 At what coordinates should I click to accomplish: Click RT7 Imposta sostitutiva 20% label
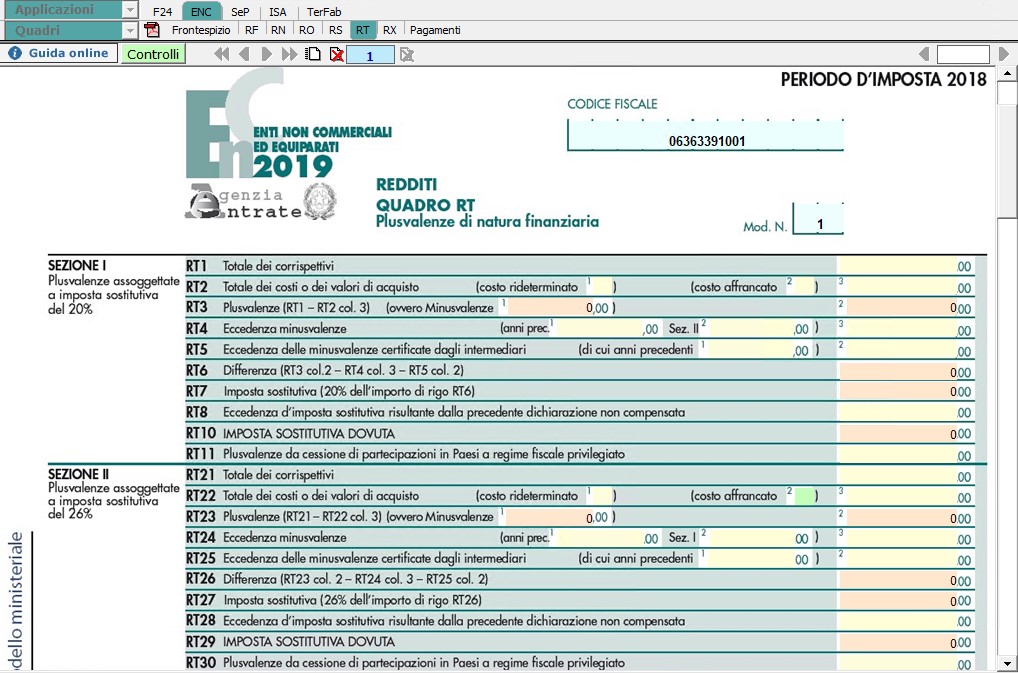point(349,391)
